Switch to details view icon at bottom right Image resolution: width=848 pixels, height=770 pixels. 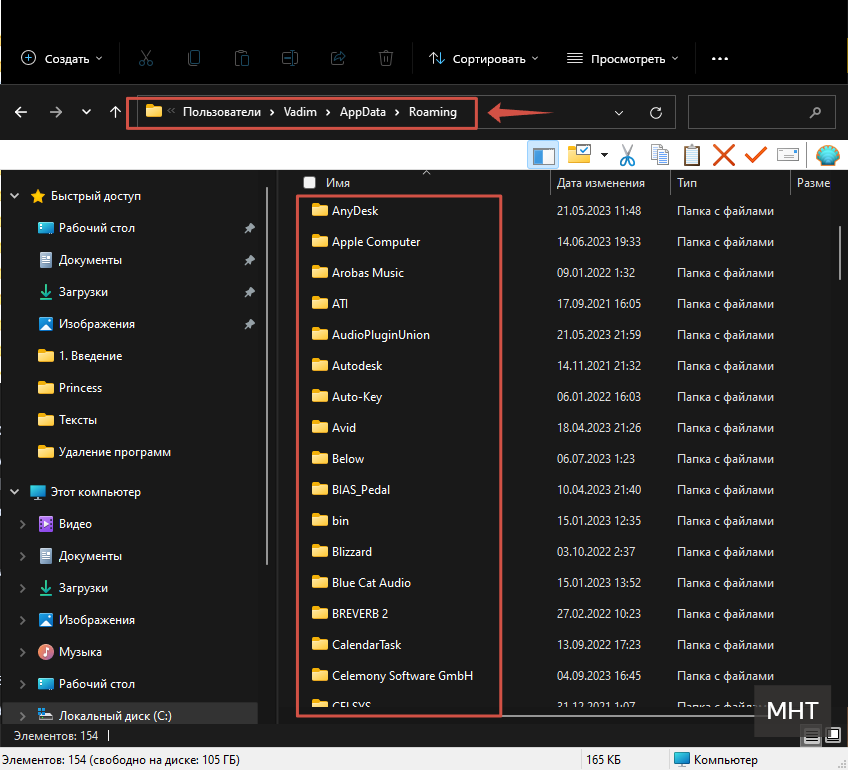(x=812, y=736)
